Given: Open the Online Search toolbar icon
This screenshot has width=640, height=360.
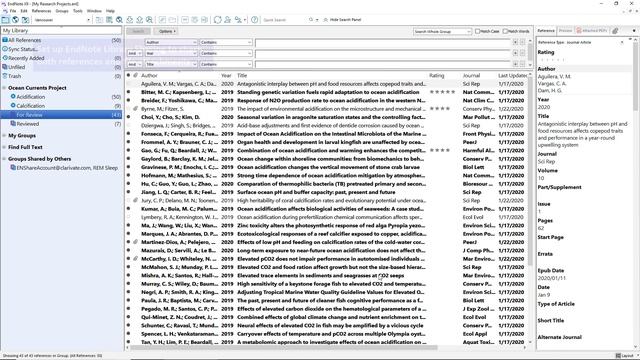Looking at the screenshot, I should tap(119, 20).
